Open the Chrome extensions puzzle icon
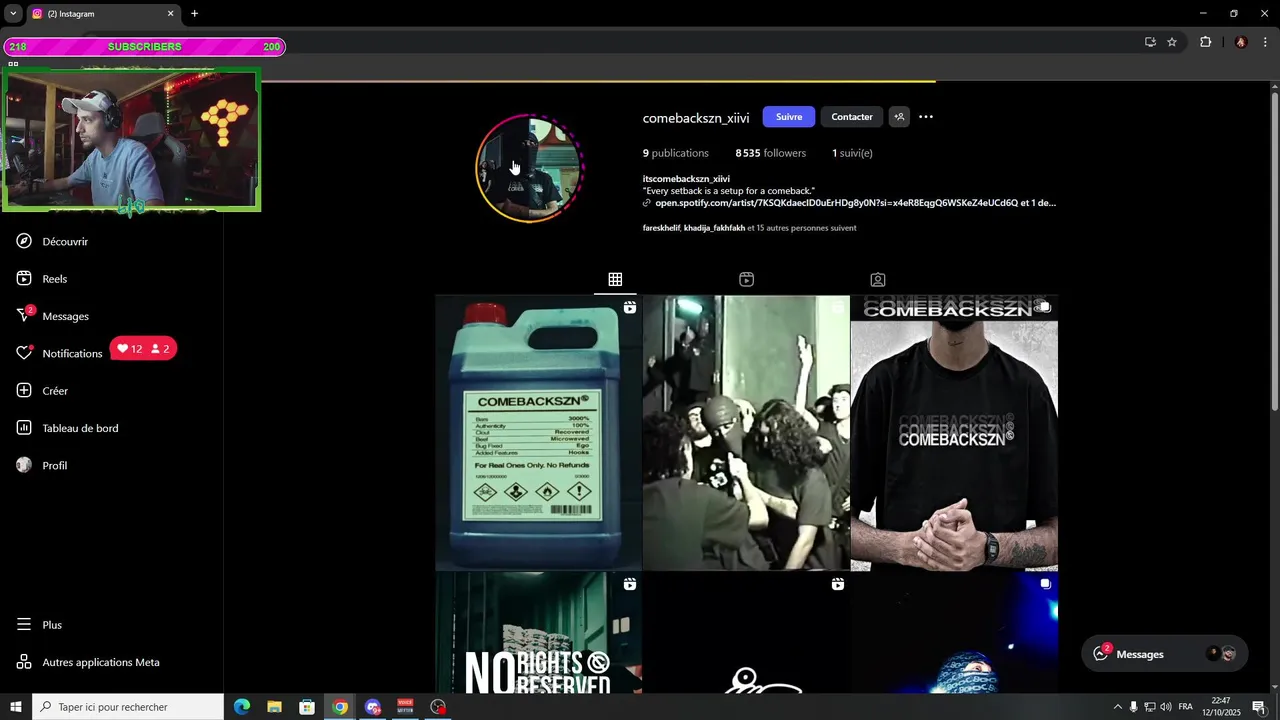 click(1205, 42)
